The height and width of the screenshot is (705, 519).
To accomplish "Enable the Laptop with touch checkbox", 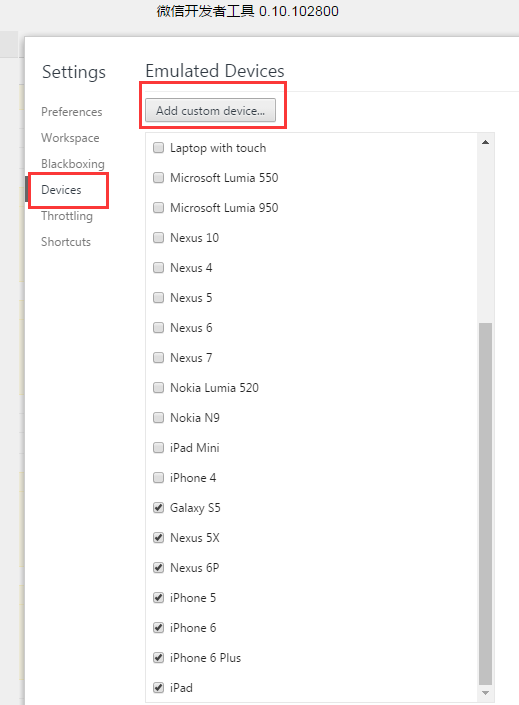I will tap(158, 147).
